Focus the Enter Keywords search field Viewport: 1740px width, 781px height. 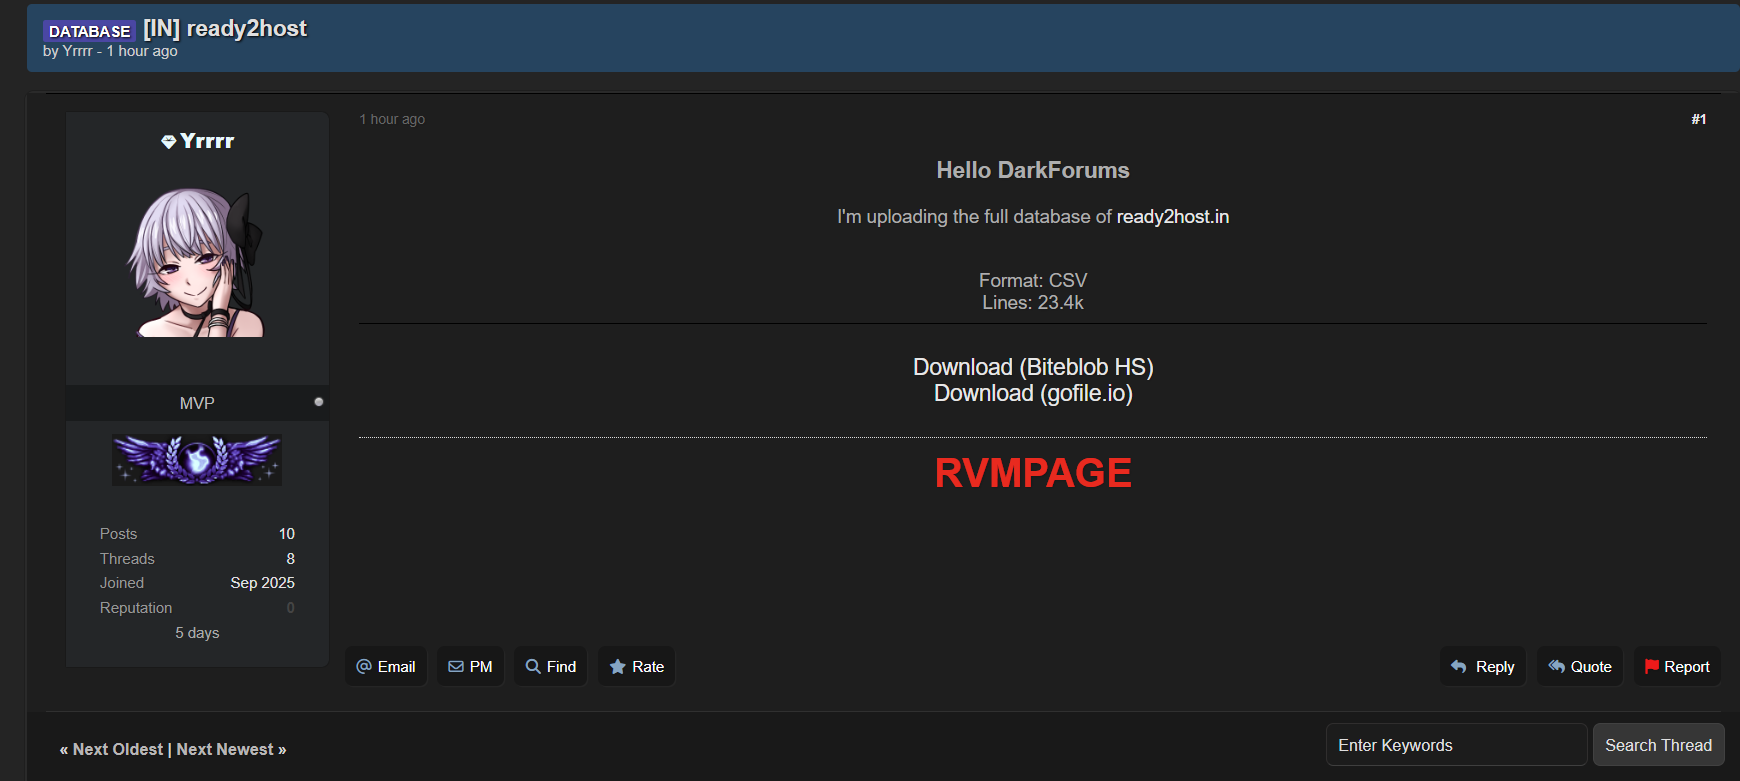[x=1455, y=745]
